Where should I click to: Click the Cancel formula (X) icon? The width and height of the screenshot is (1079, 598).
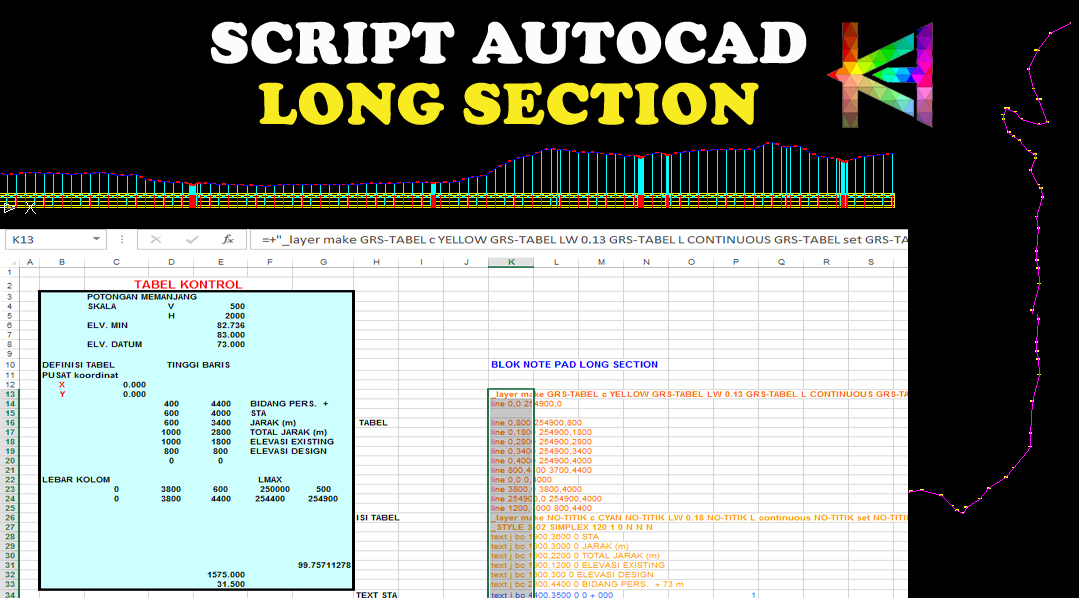click(x=155, y=240)
